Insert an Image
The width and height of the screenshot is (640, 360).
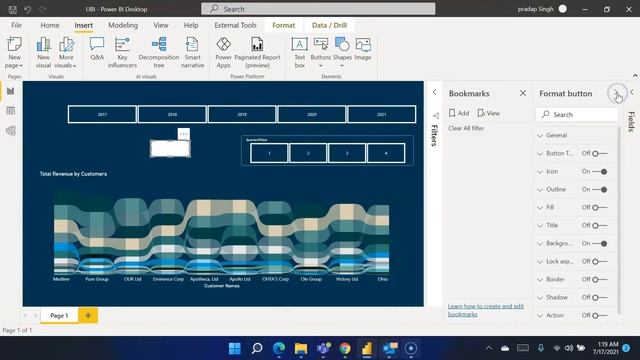pyautogui.click(x=363, y=49)
